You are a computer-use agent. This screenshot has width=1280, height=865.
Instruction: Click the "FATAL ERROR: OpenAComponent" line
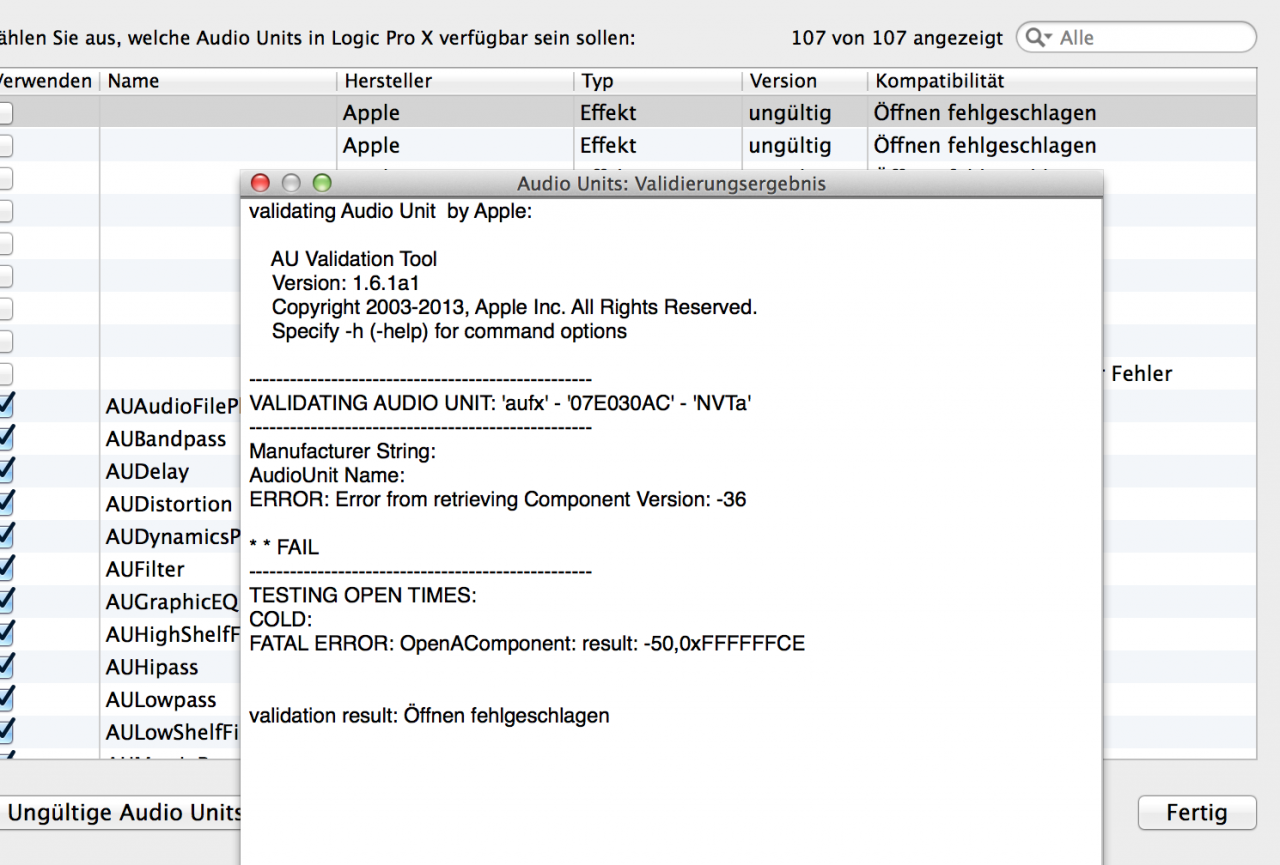click(527, 643)
